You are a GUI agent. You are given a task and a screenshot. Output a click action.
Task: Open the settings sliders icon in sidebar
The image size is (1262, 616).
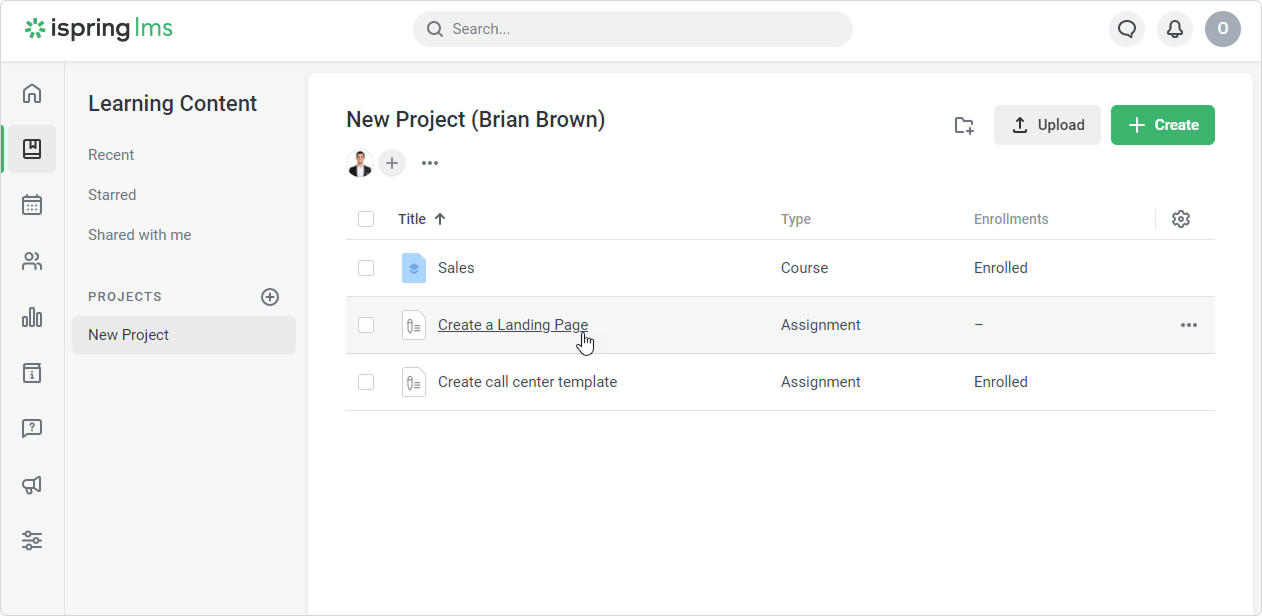pyautogui.click(x=32, y=540)
